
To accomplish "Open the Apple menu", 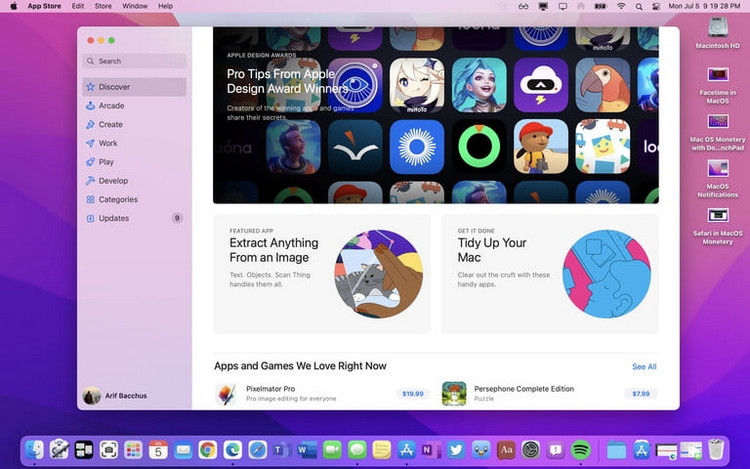I will (13, 6).
